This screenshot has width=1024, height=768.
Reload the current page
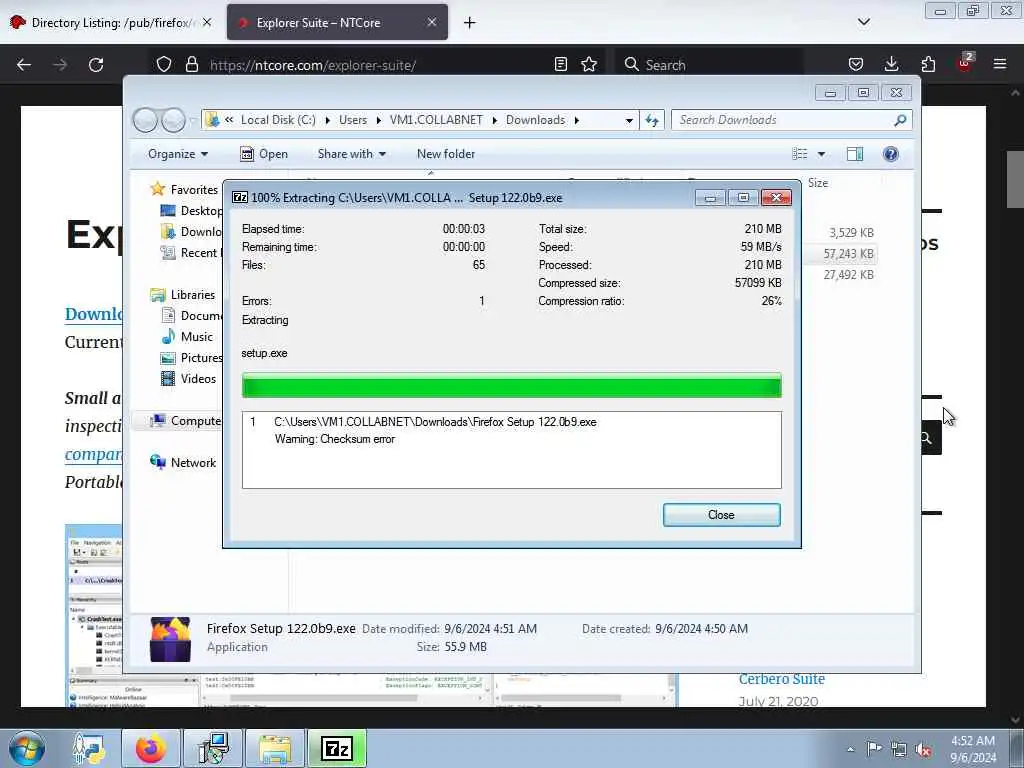coord(96,65)
